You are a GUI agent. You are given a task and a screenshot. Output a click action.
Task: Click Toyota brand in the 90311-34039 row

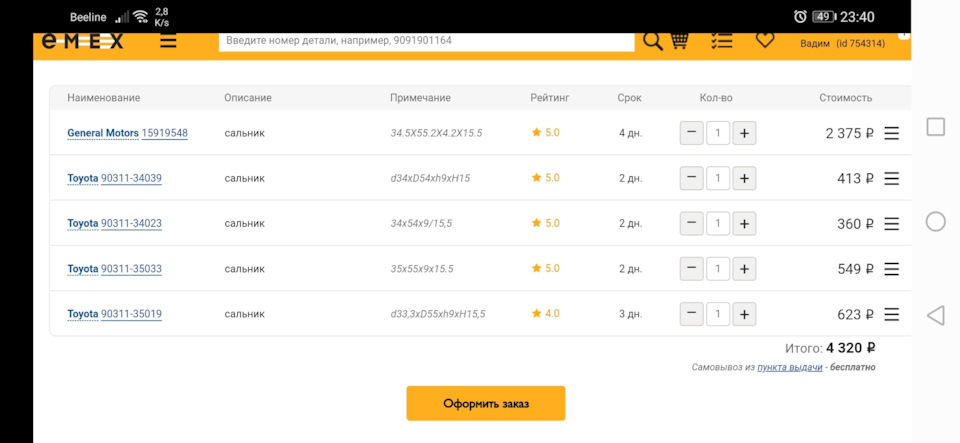(x=83, y=178)
